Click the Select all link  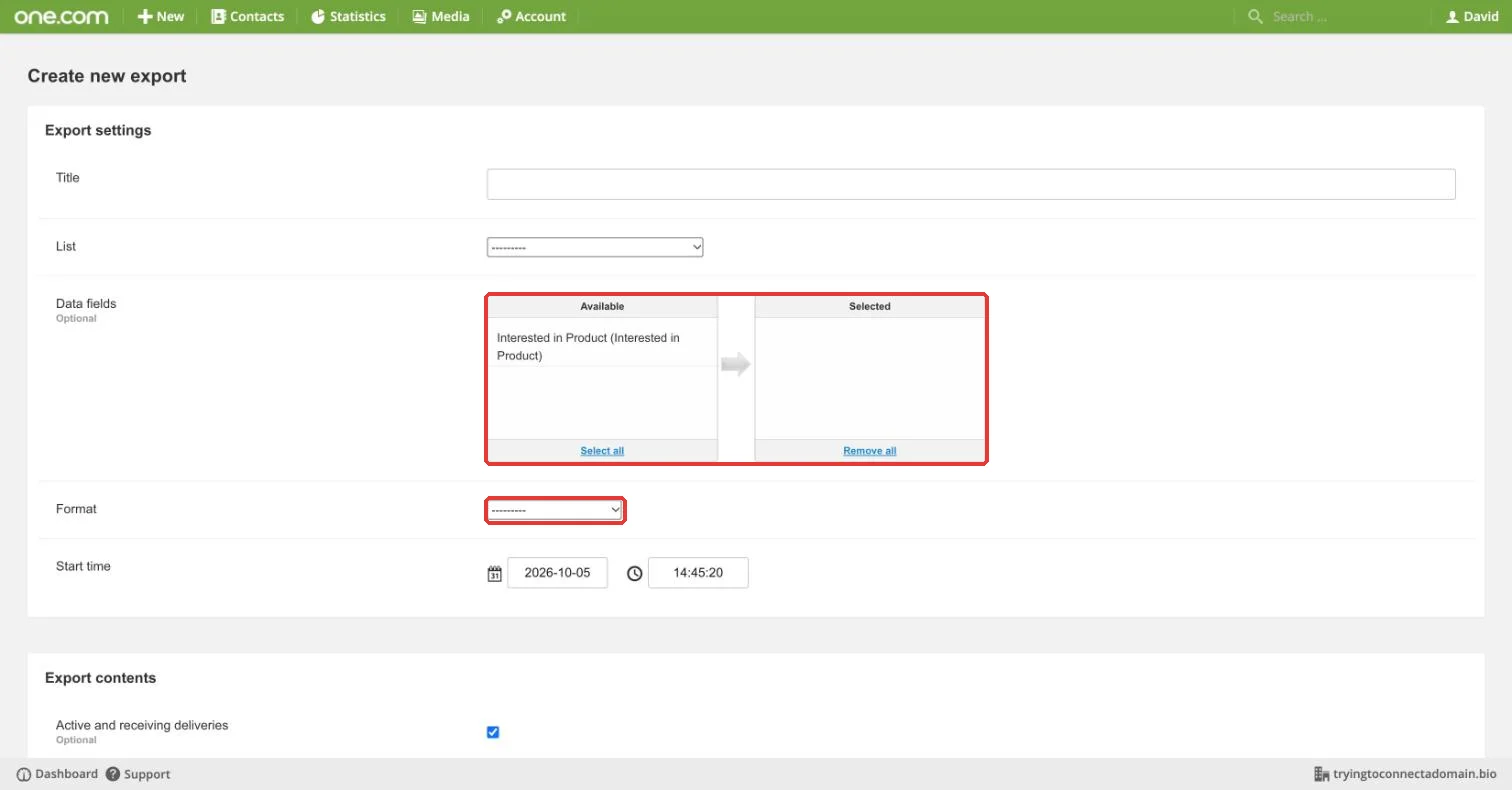pos(602,450)
